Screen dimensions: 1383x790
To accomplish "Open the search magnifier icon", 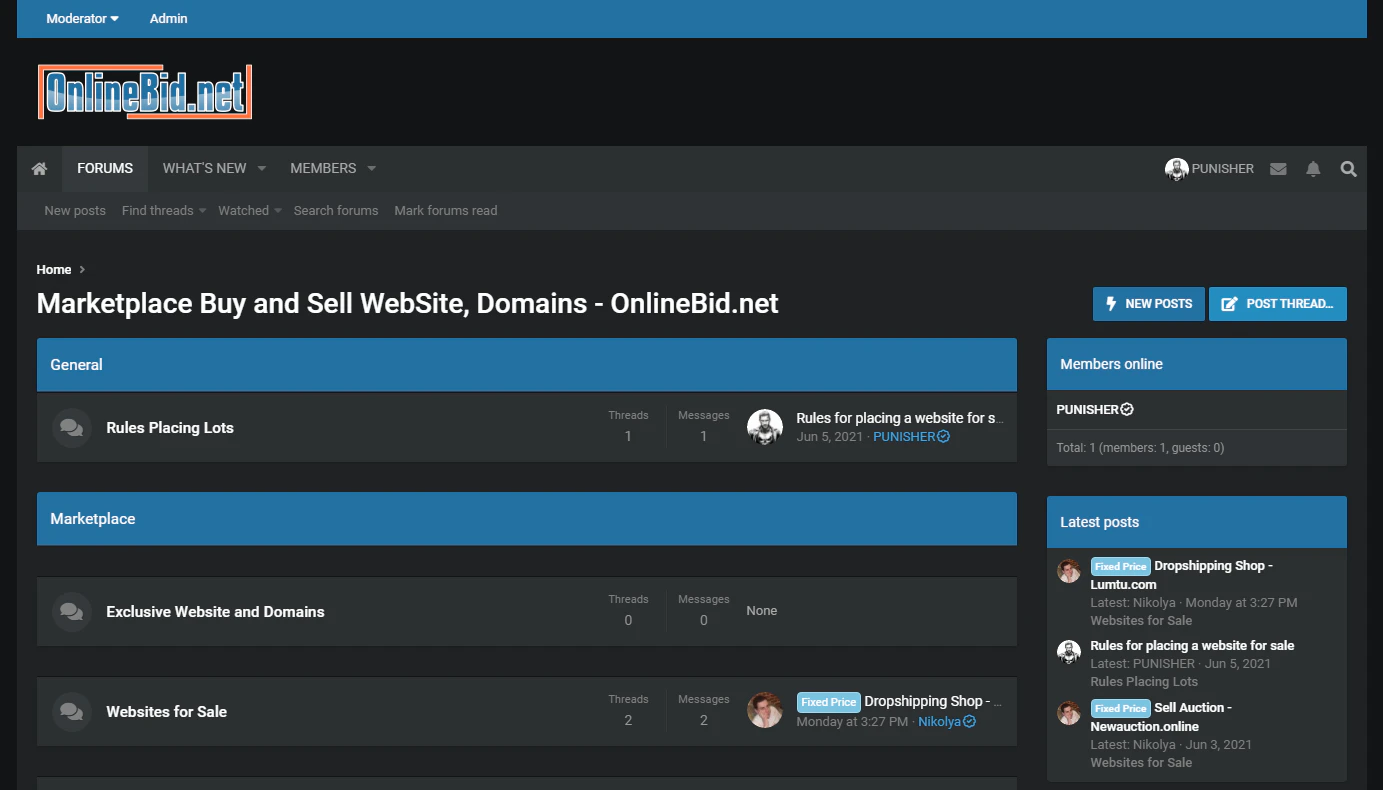I will [x=1348, y=169].
